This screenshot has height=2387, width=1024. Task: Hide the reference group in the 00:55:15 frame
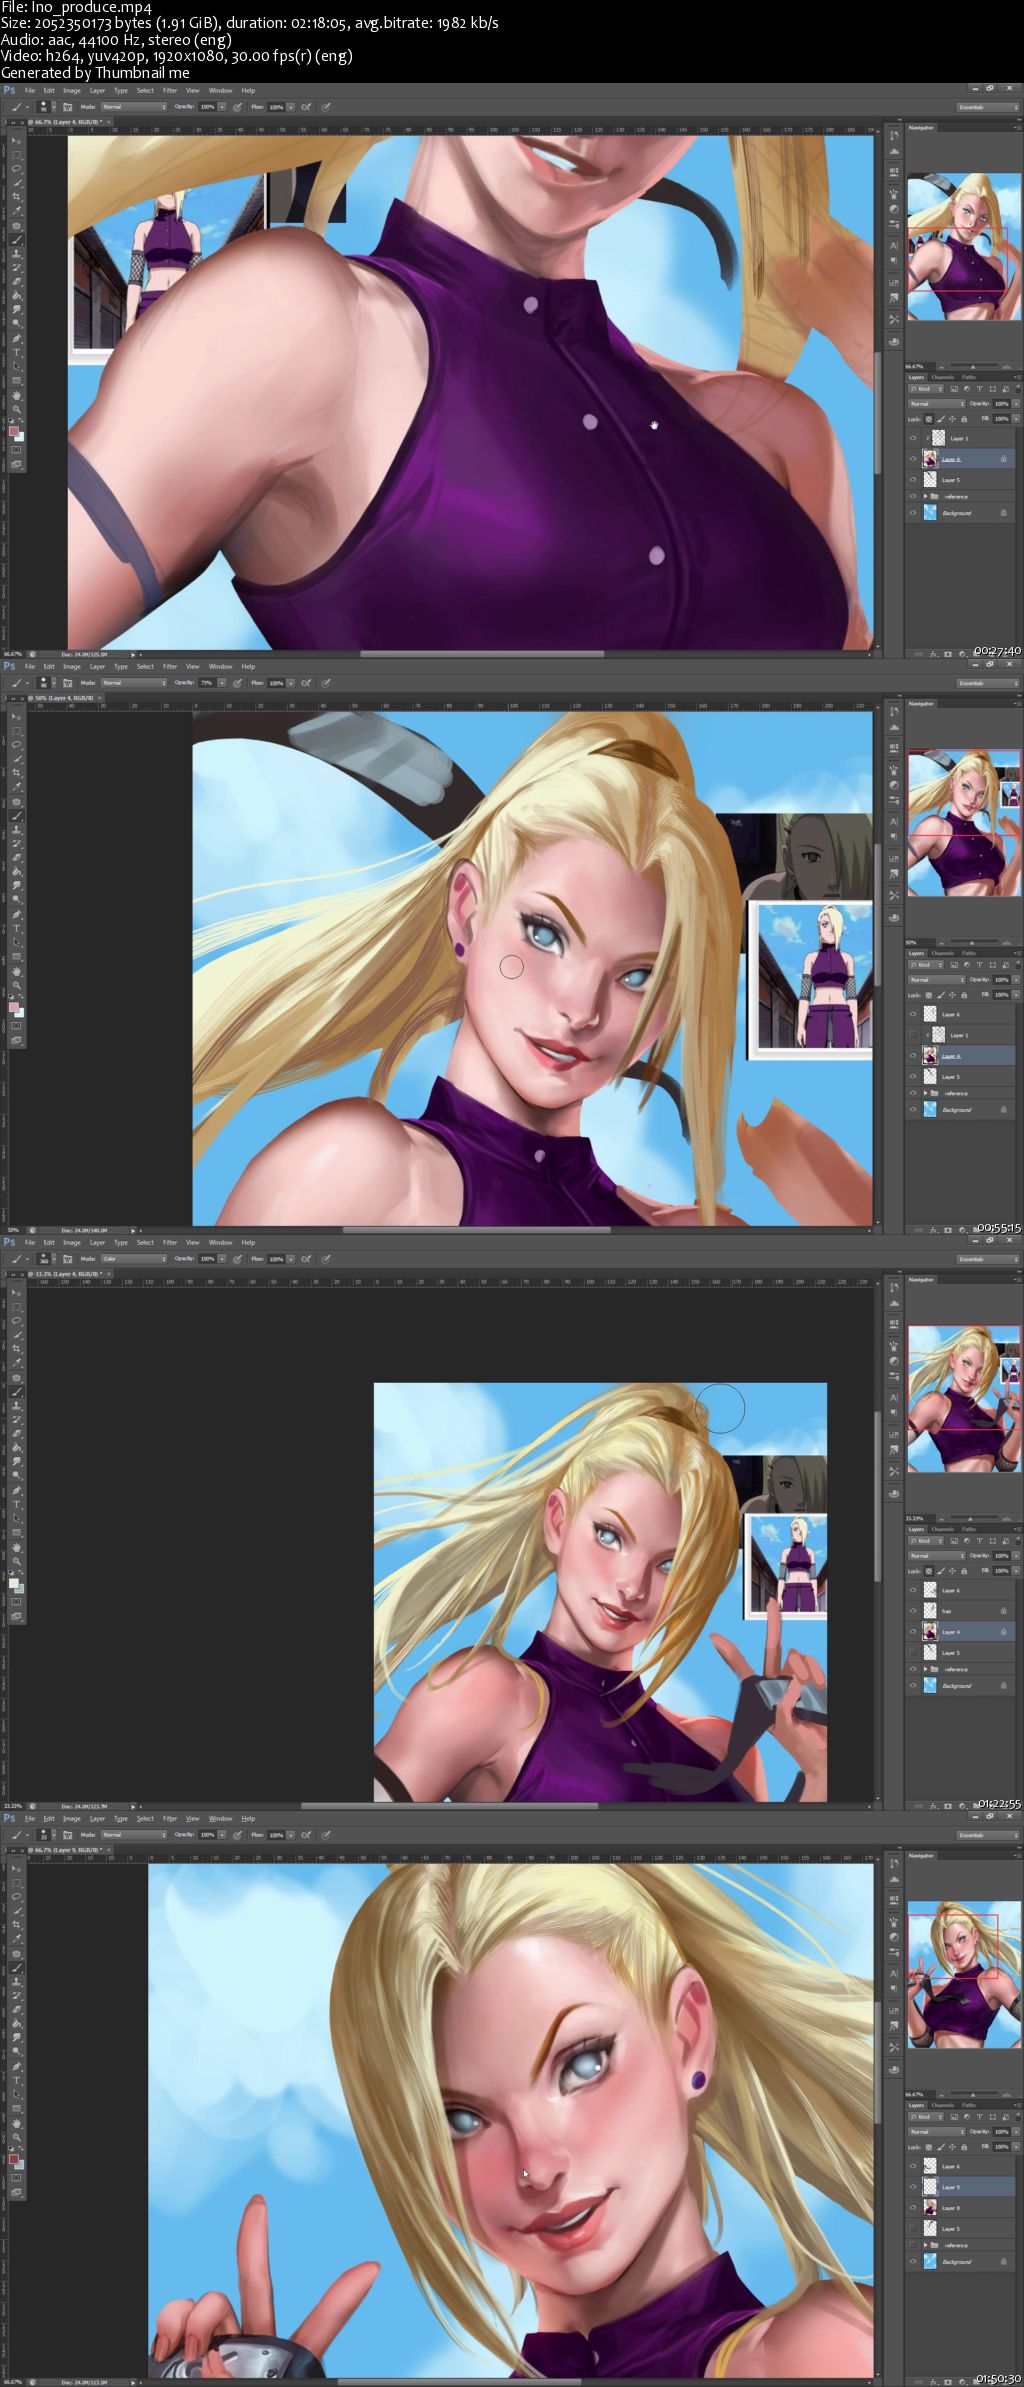point(913,1093)
